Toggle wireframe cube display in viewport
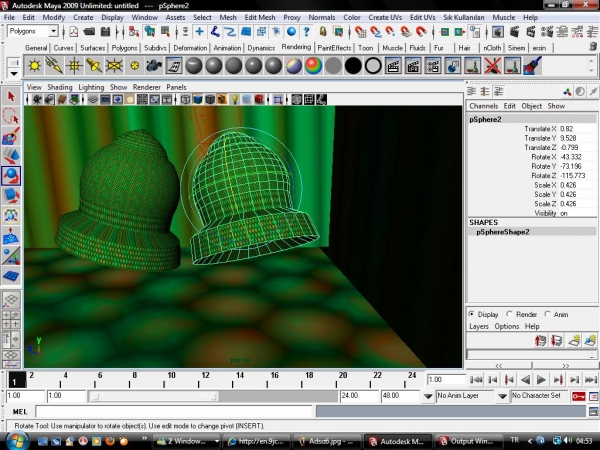The width and height of the screenshot is (600, 450). pos(185,100)
